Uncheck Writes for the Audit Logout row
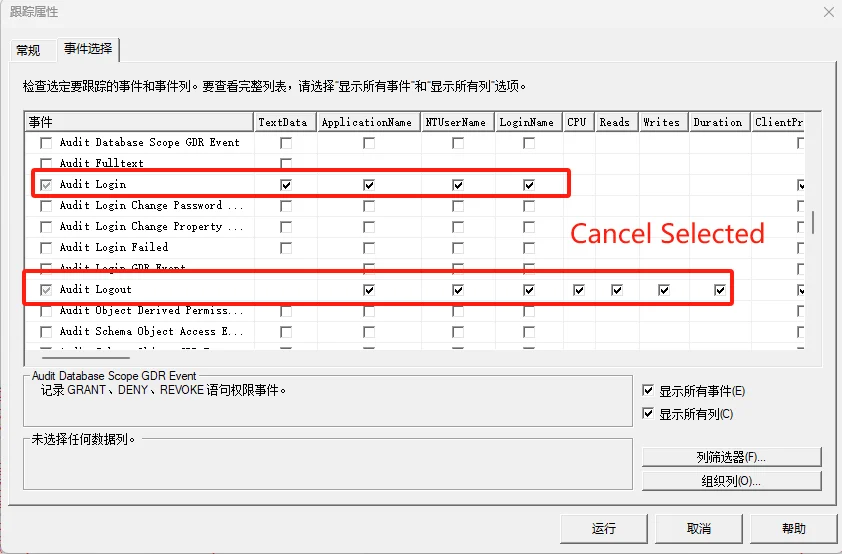The height and width of the screenshot is (554, 842). coord(664,290)
